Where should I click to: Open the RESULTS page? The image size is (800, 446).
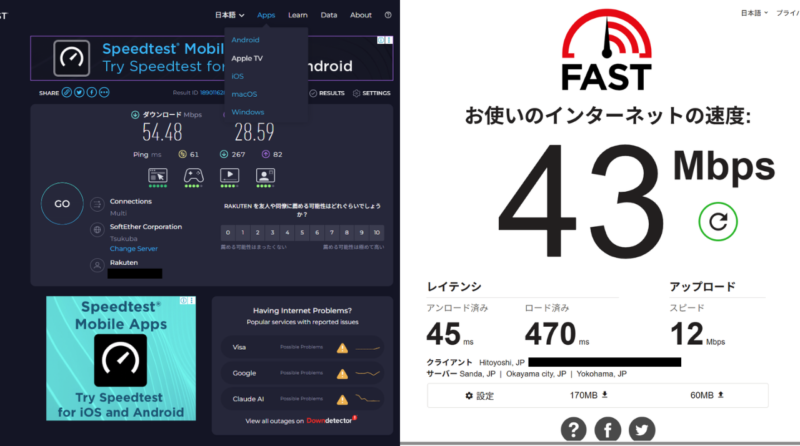(327, 93)
